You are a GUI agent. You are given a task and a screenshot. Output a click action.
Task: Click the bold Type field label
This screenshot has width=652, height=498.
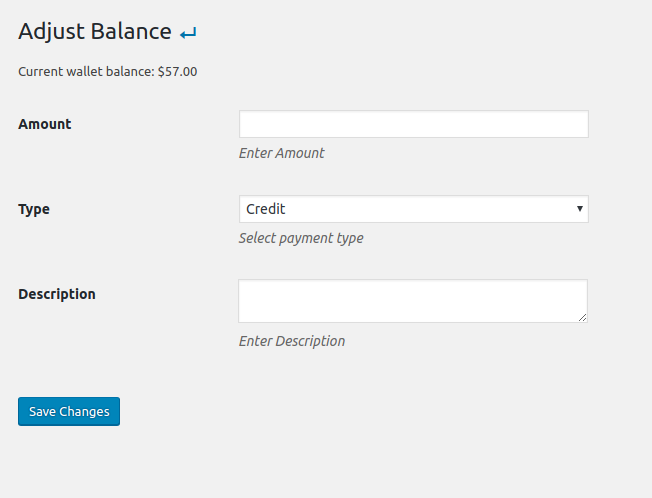[x=34, y=209]
